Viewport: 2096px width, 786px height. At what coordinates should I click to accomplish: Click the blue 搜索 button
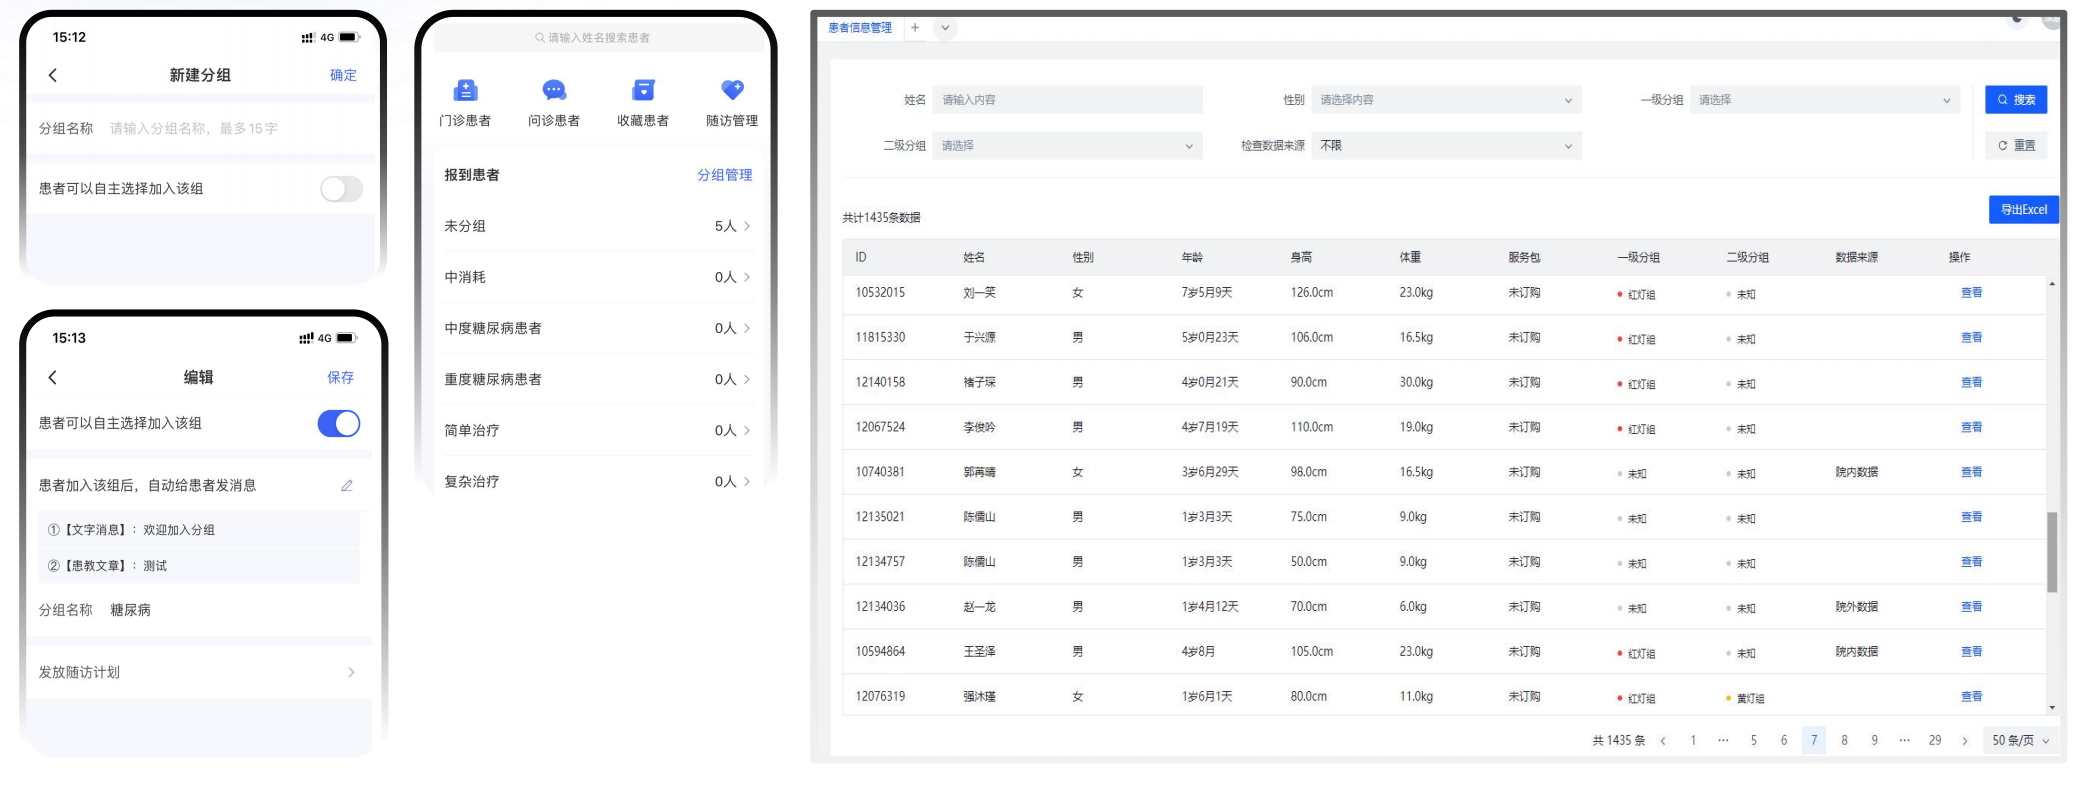[2016, 100]
